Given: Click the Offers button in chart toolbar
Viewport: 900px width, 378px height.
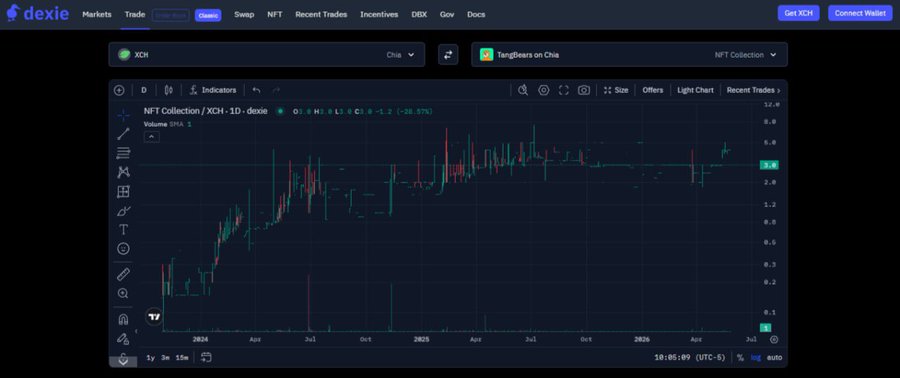Looking at the screenshot, I should tap(653, 90).
